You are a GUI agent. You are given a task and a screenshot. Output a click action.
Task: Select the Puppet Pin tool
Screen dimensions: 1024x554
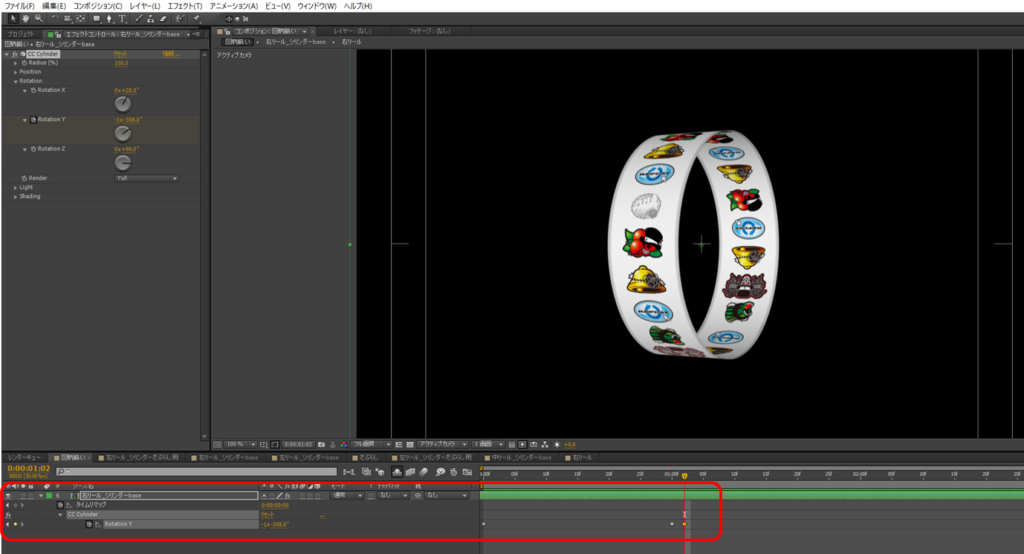tap(196, 18)
